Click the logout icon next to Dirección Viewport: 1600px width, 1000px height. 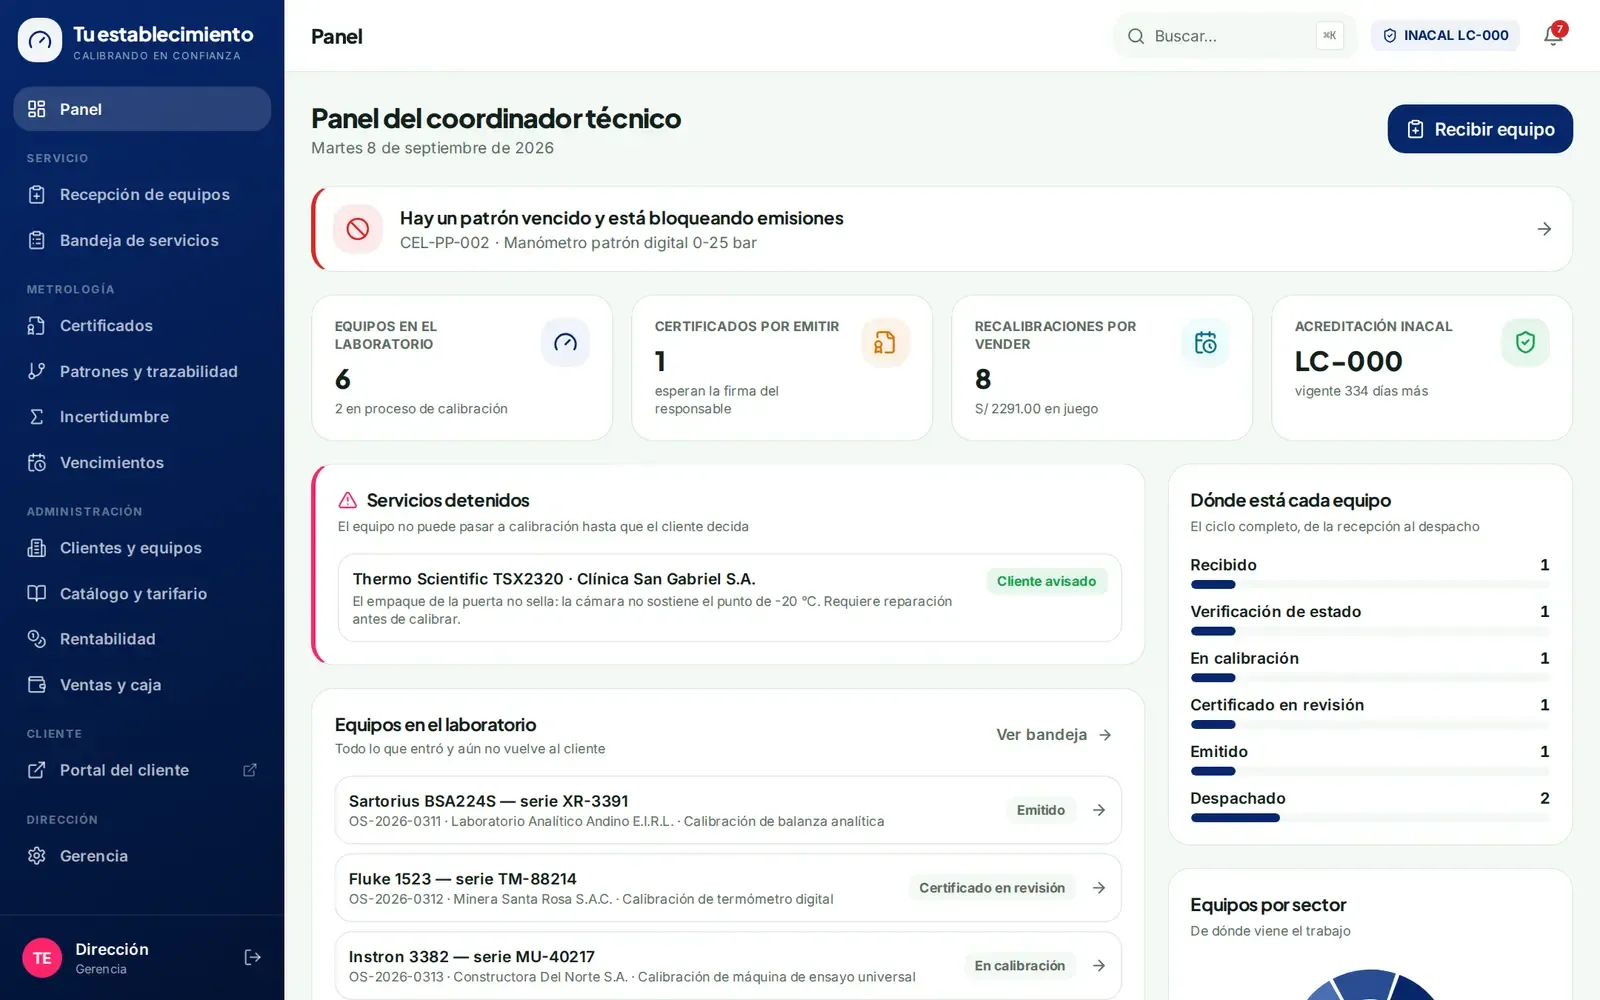[253, 958]
